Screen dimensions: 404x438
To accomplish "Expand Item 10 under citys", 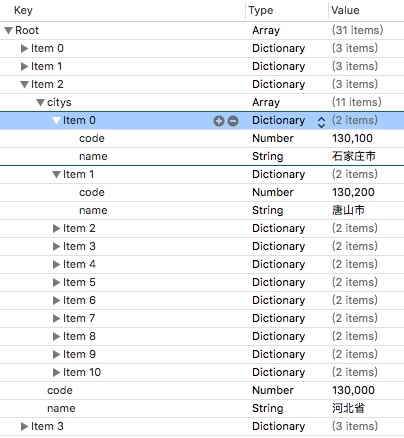I will [x=56, y=372].
